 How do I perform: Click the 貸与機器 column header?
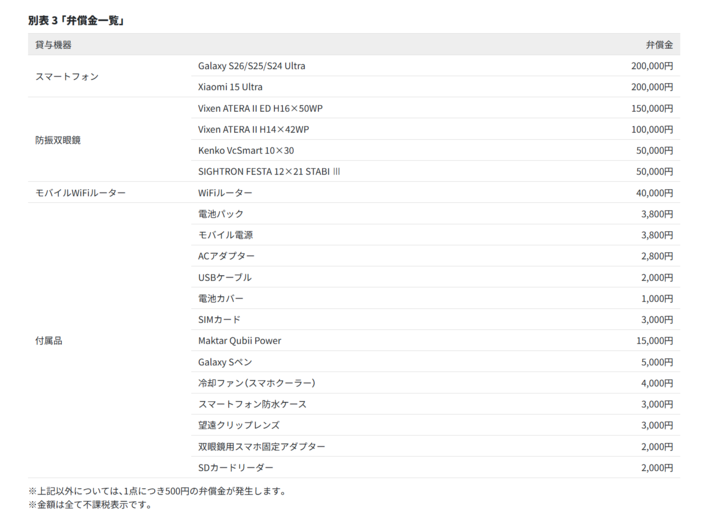coord(53,45)
